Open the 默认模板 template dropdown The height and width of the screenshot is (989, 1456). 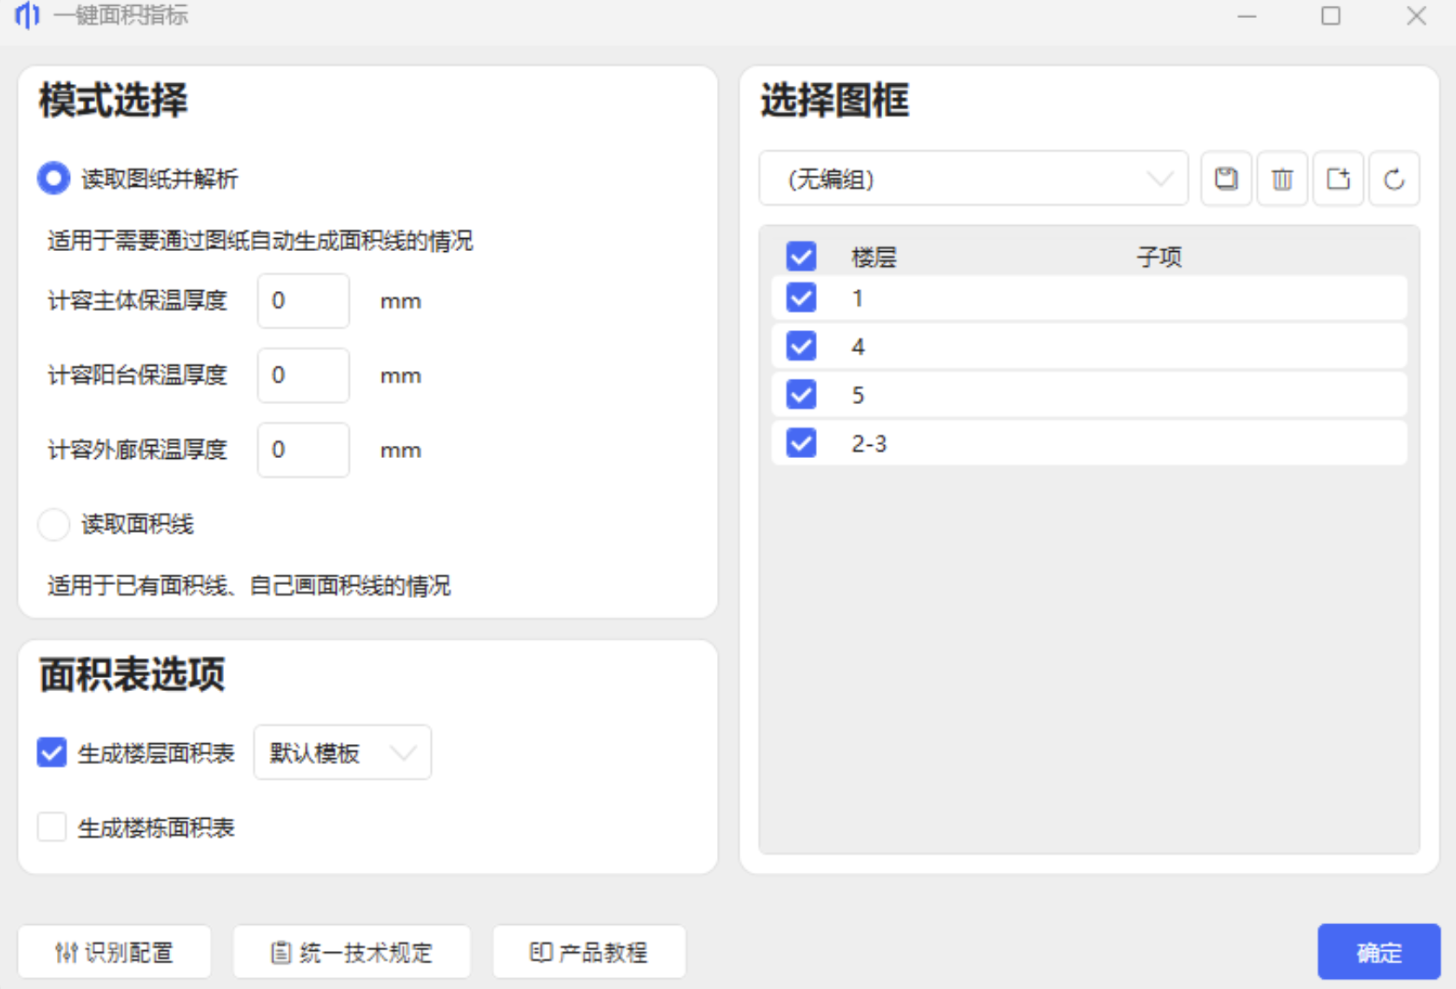[x=342, y=752]
